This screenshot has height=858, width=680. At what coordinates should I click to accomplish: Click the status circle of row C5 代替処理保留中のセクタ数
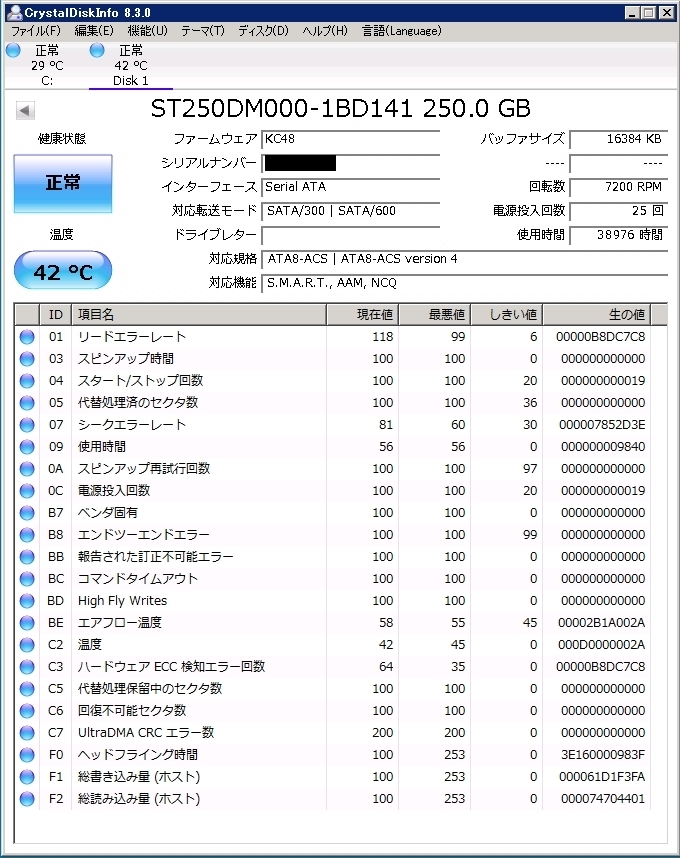[27, 688]
